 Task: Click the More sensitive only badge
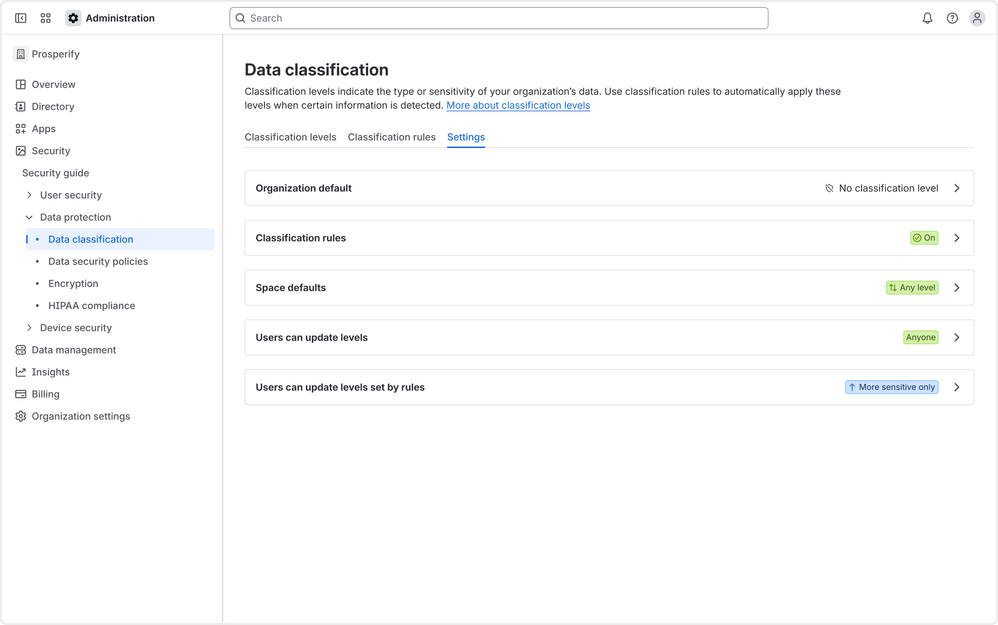pos(892,387)
